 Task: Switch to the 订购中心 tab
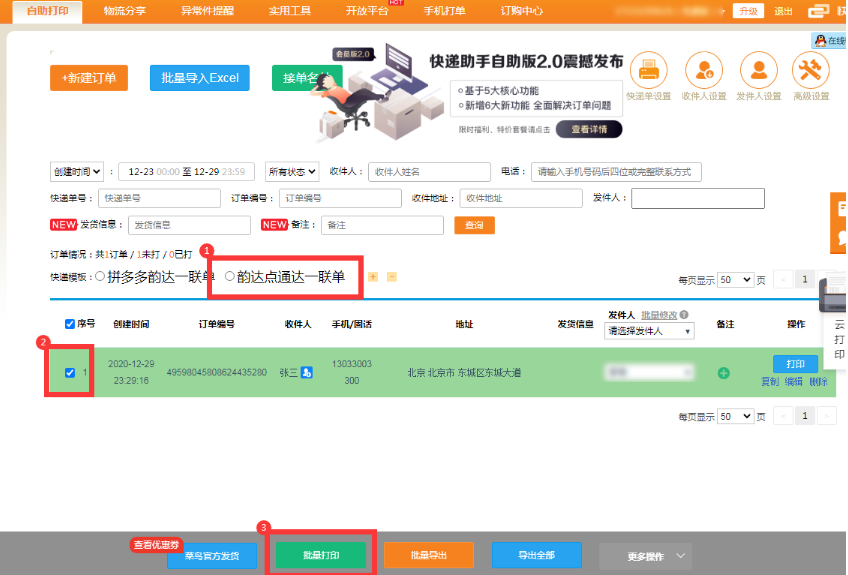tap(522, 11)
